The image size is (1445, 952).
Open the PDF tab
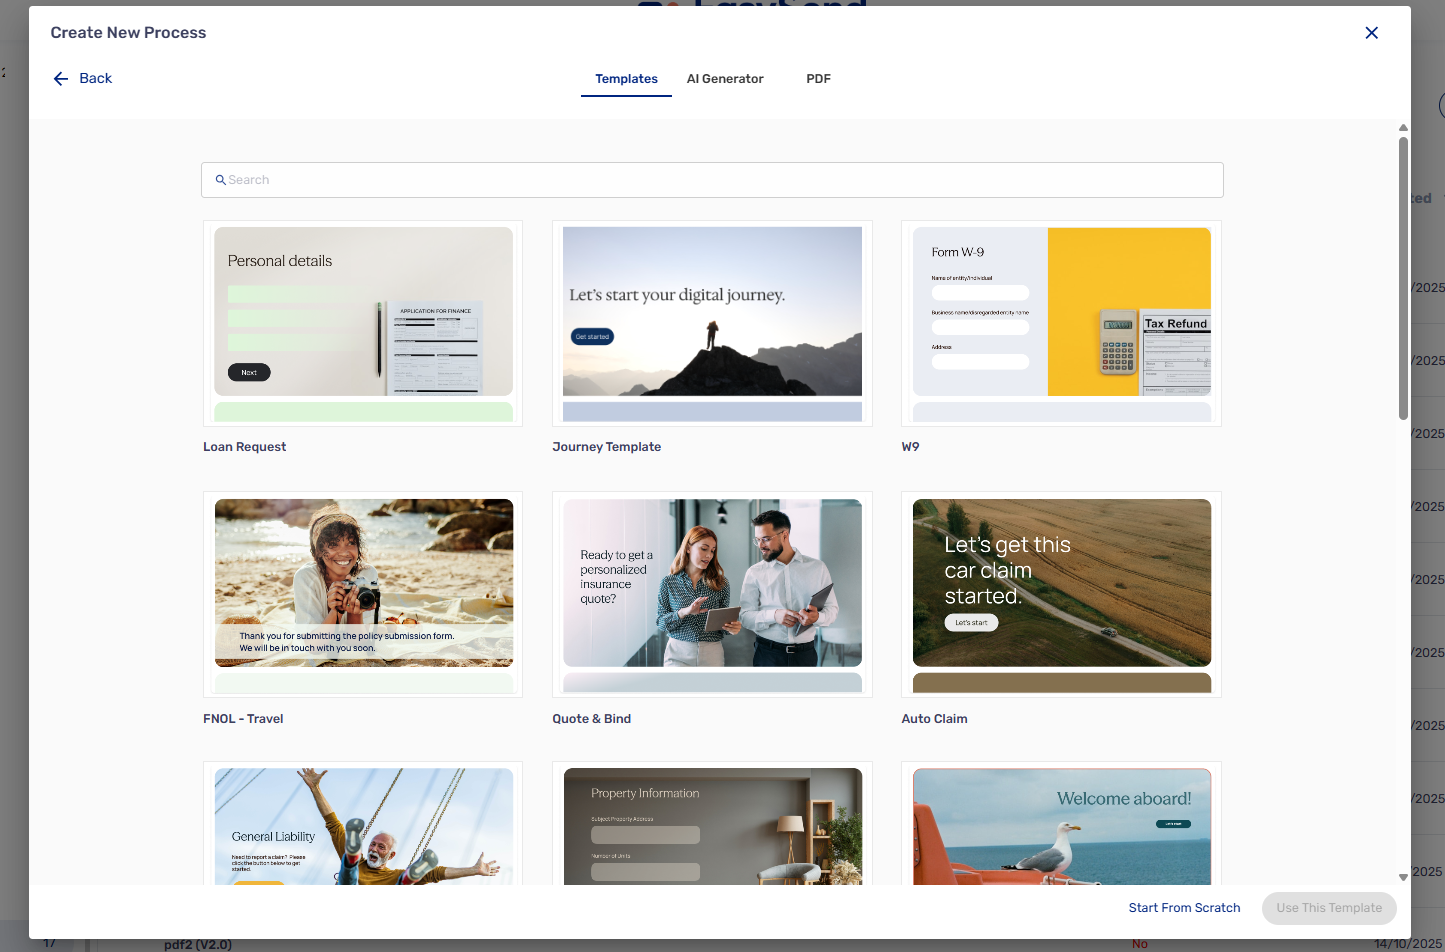pos(818,79)
